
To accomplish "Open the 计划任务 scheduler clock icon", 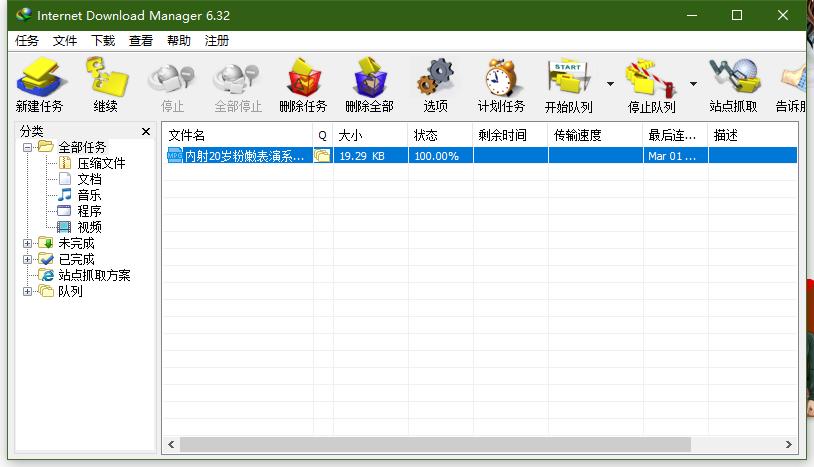I will pos(501,78).
